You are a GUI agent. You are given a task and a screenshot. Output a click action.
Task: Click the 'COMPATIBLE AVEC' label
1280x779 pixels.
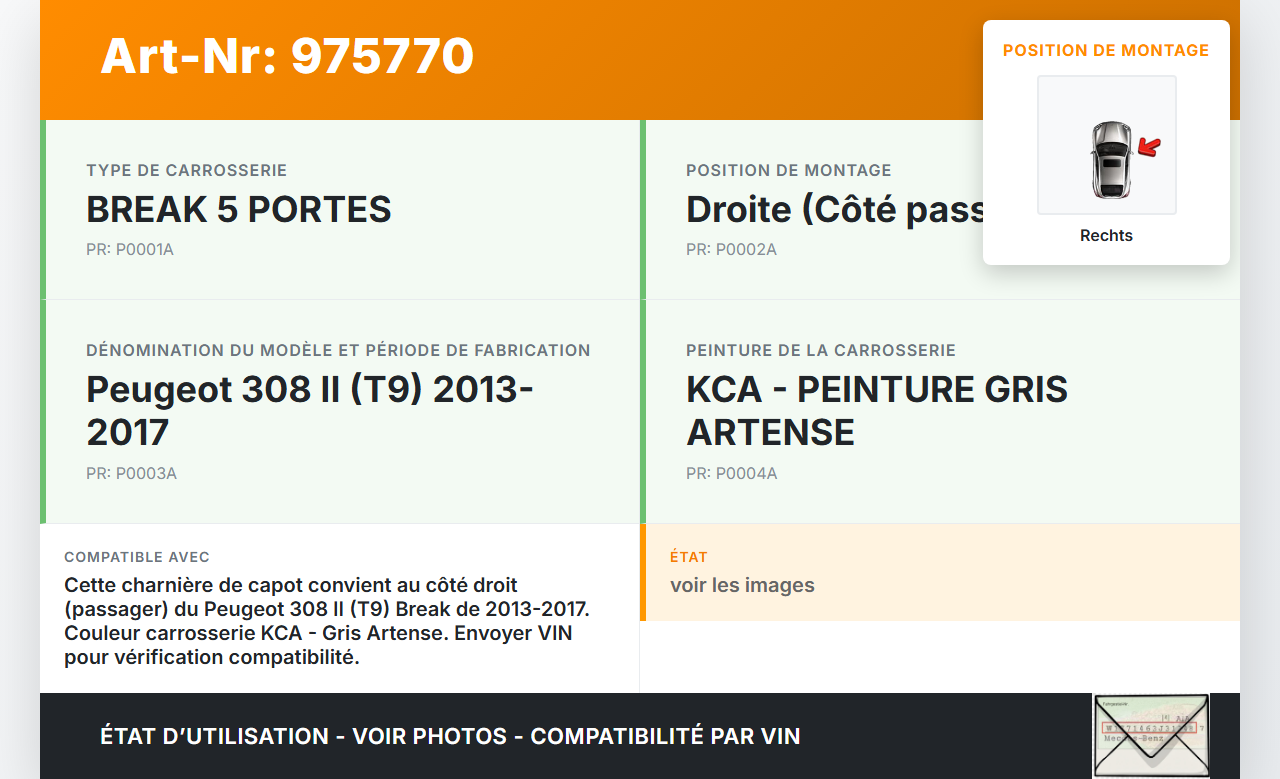(137, 557)
